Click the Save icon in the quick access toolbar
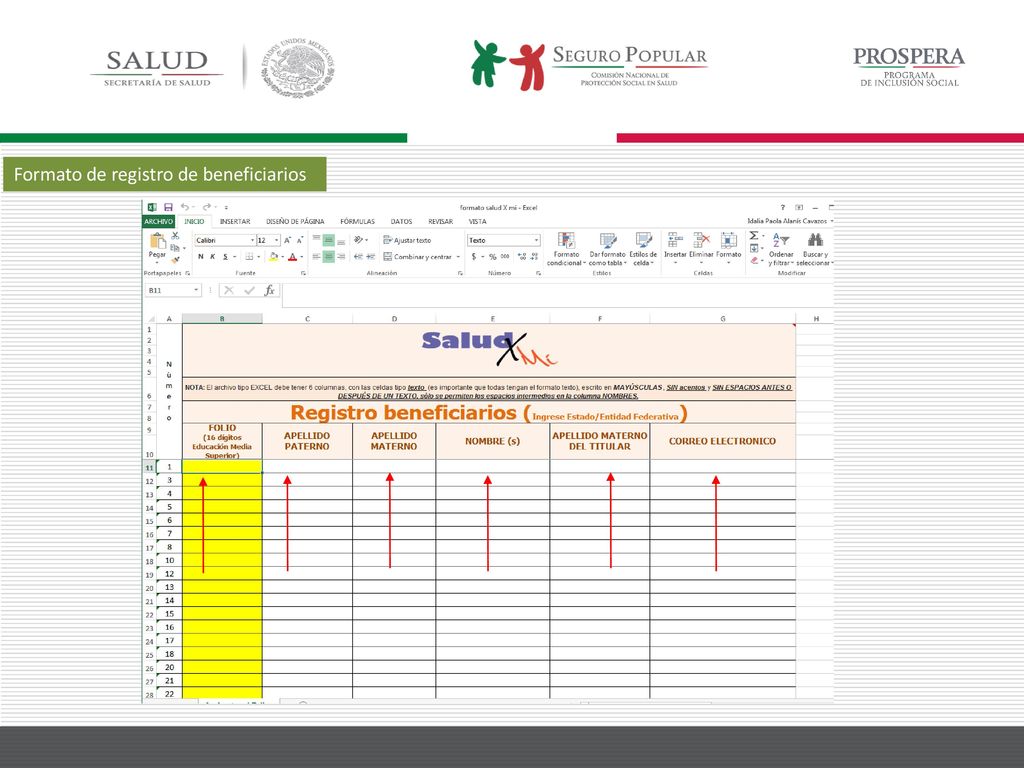 168,207
